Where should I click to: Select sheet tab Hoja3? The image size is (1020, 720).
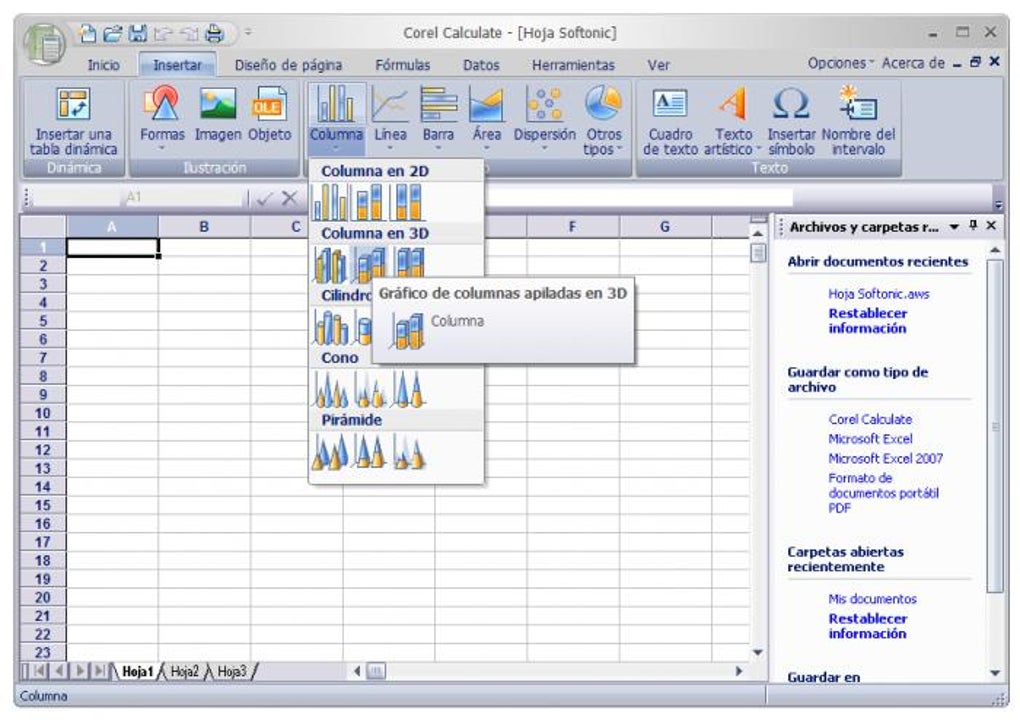click(x=232, y=671)
